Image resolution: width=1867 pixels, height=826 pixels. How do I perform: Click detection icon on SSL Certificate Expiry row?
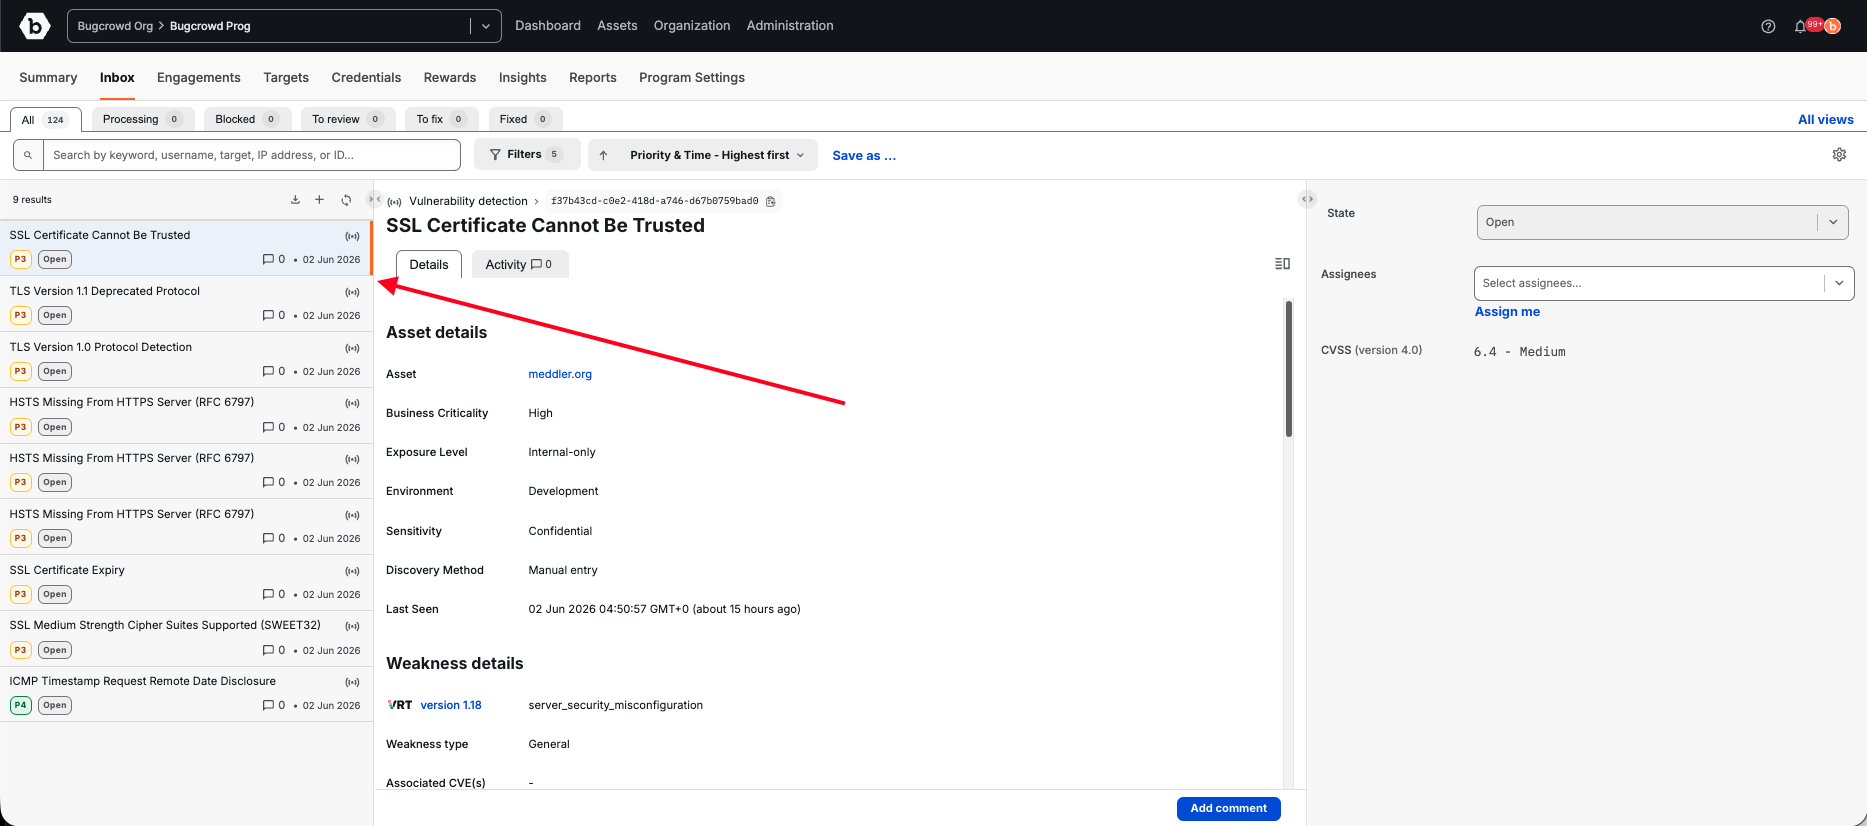[352, 571]
